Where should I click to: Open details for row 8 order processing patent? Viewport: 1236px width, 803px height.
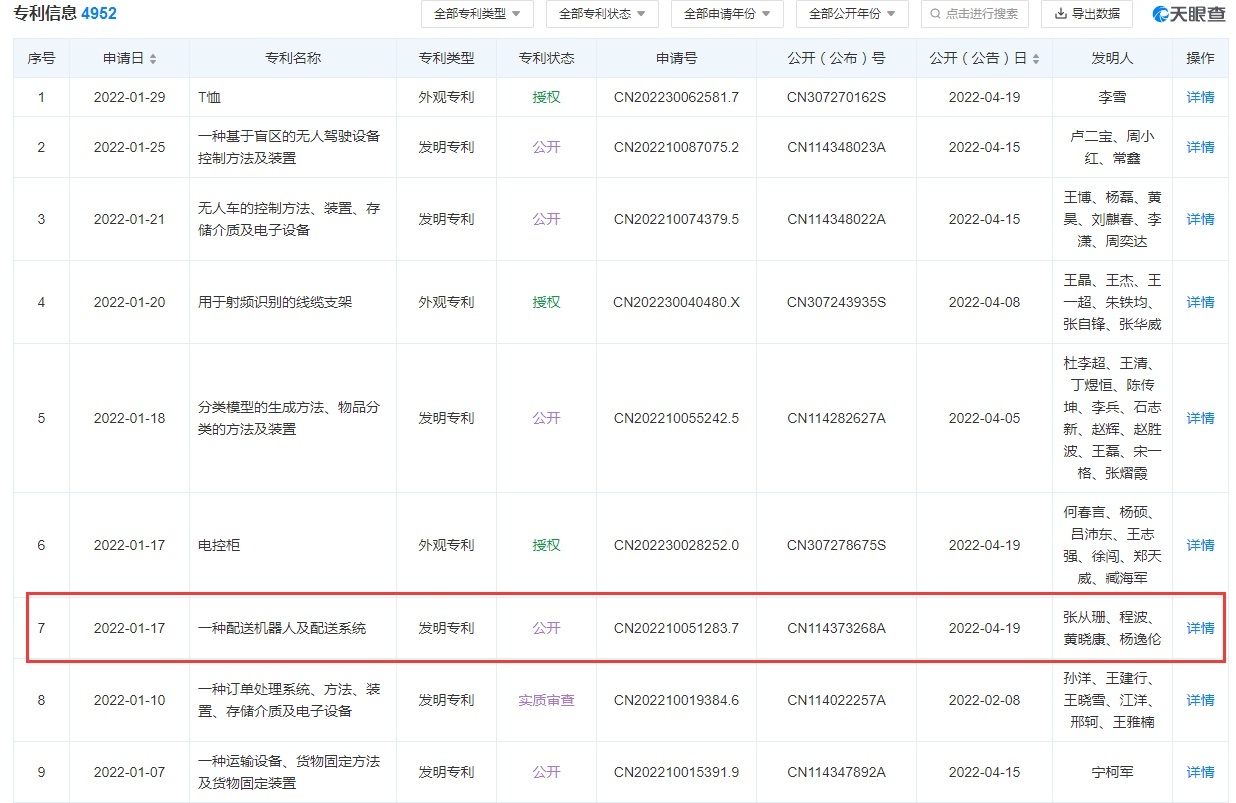point(1200,700)
